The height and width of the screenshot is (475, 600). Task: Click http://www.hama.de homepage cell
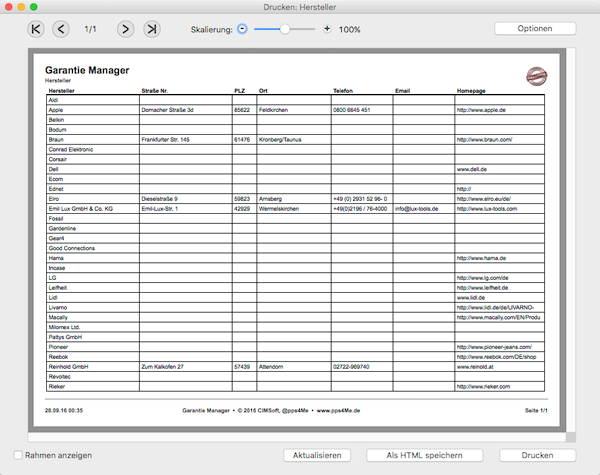click(499, 258)
